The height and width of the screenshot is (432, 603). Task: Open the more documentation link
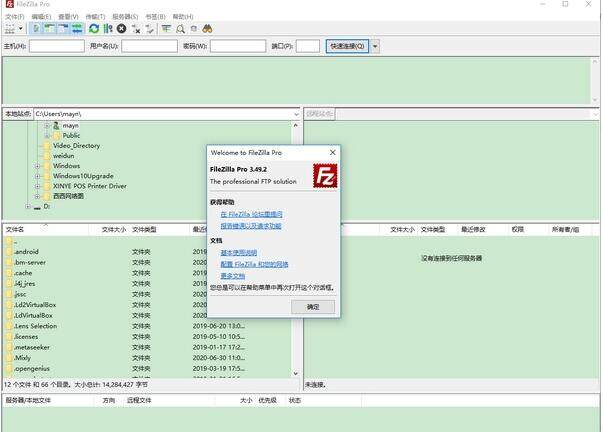click(x=233, y=276)
